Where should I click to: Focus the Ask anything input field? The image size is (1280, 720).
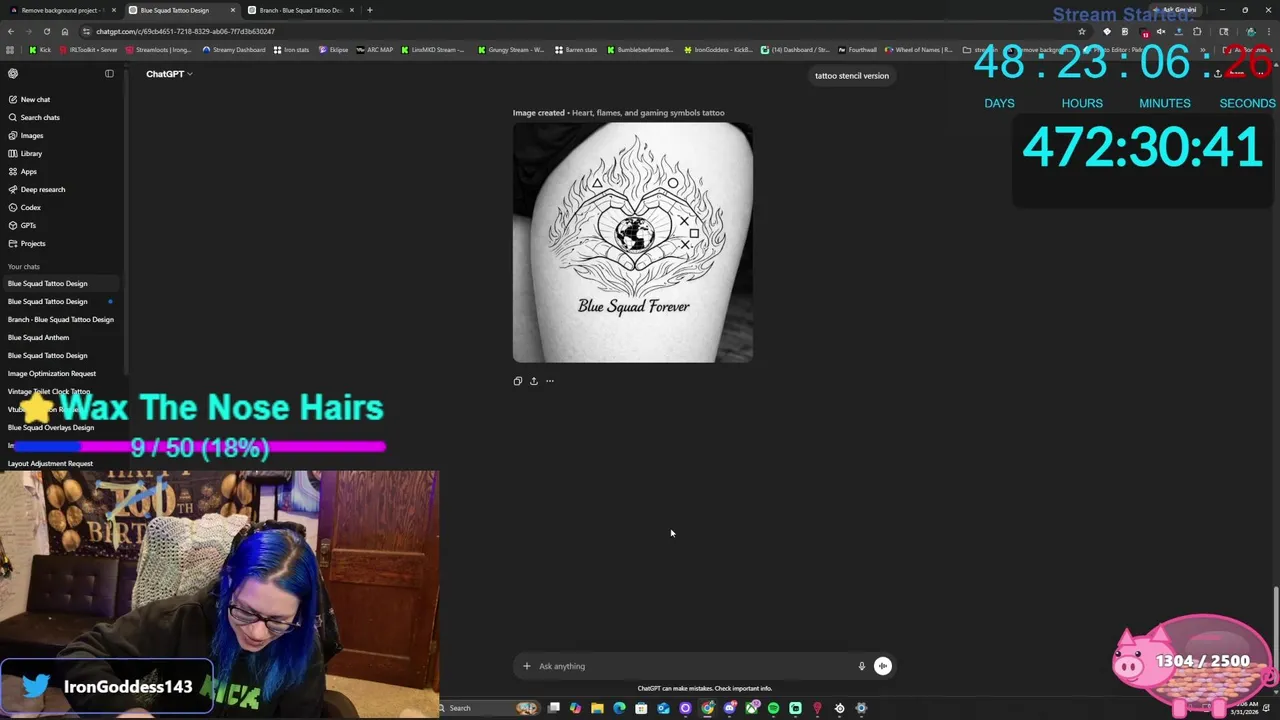pos(694,666)
